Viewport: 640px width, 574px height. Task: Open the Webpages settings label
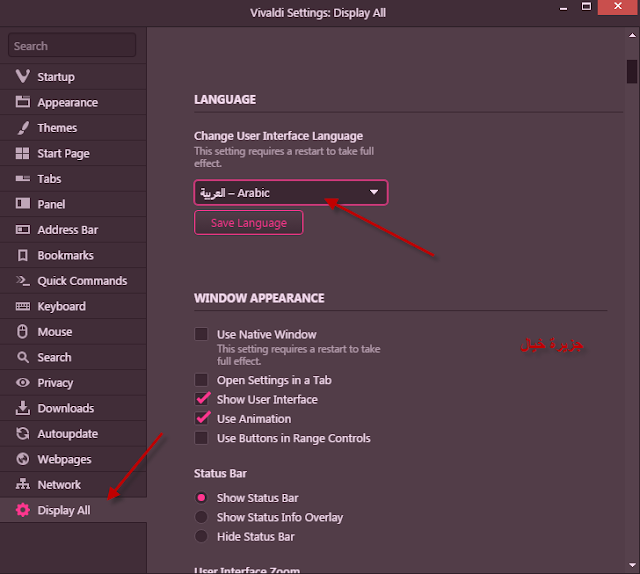click(x=64, y=459)
